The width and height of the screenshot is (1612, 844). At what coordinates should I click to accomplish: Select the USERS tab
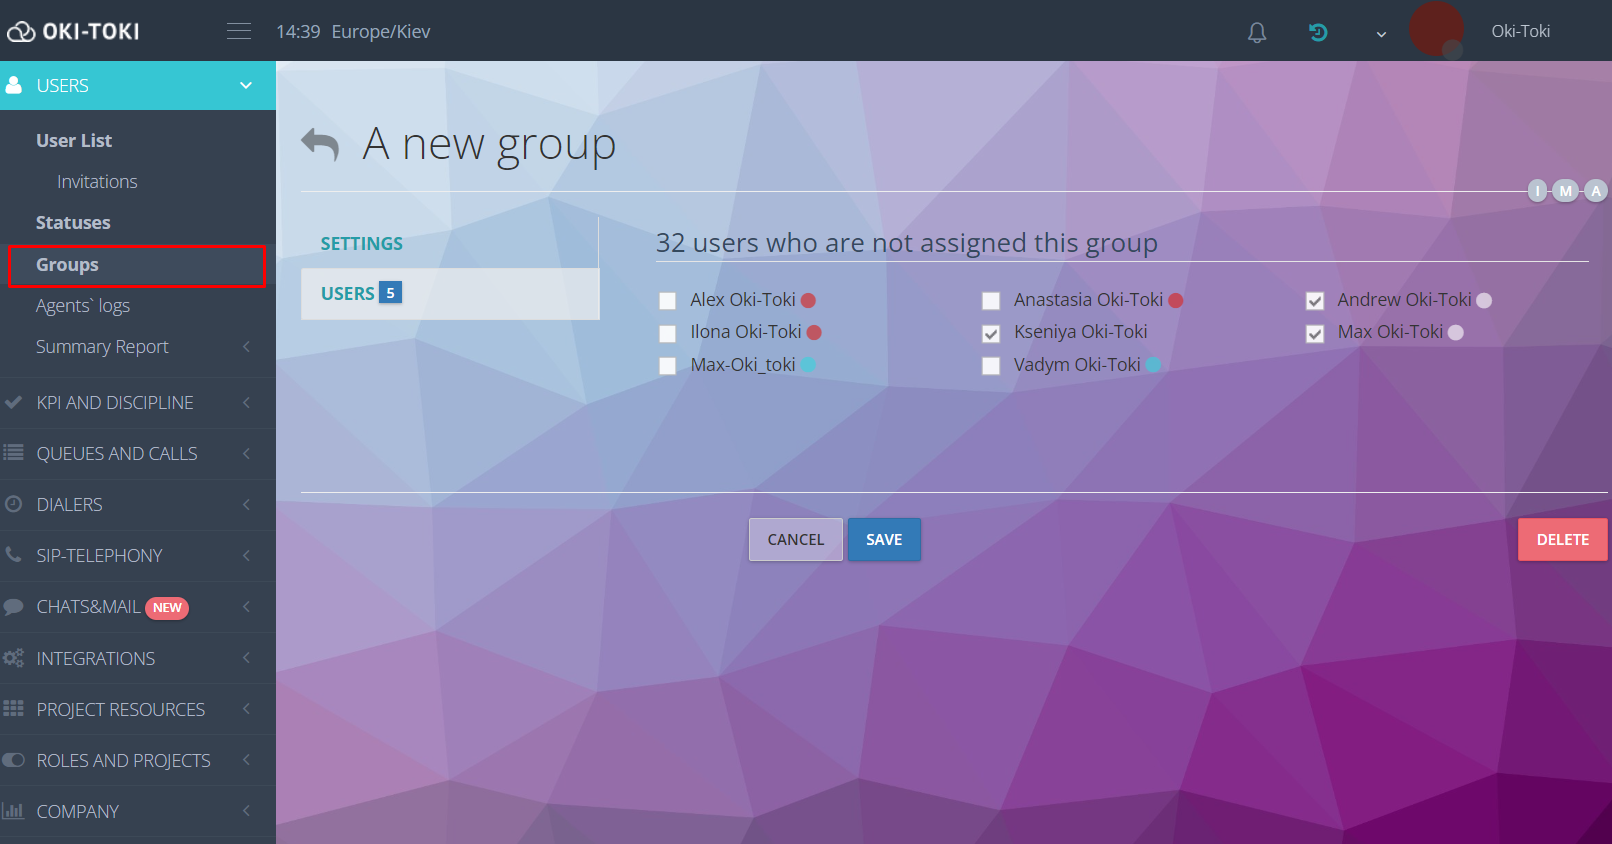[x=450, y=293]
